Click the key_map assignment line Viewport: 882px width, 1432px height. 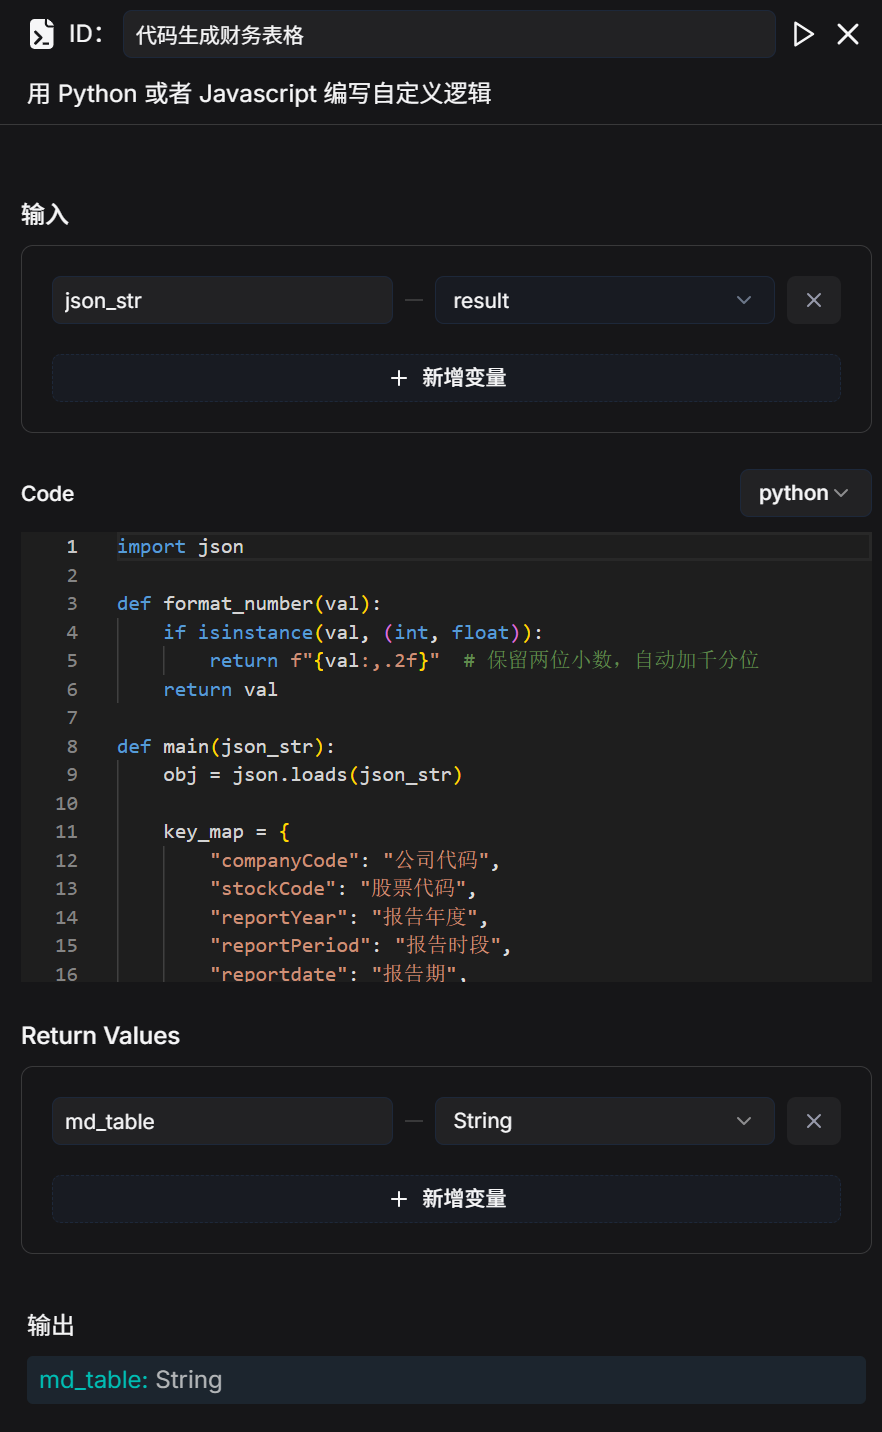coord(226,832)
